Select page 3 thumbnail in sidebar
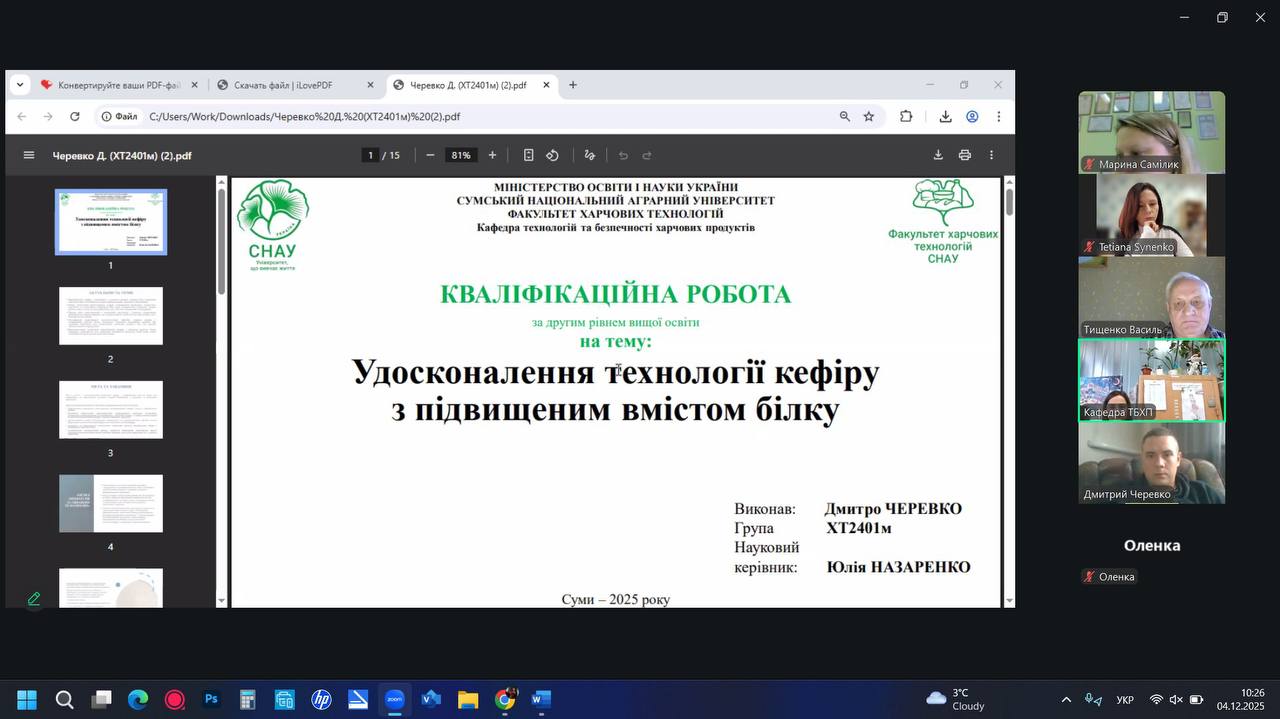Image resolution: width=1280 pixels, height=719 pixels. [111, 409]
